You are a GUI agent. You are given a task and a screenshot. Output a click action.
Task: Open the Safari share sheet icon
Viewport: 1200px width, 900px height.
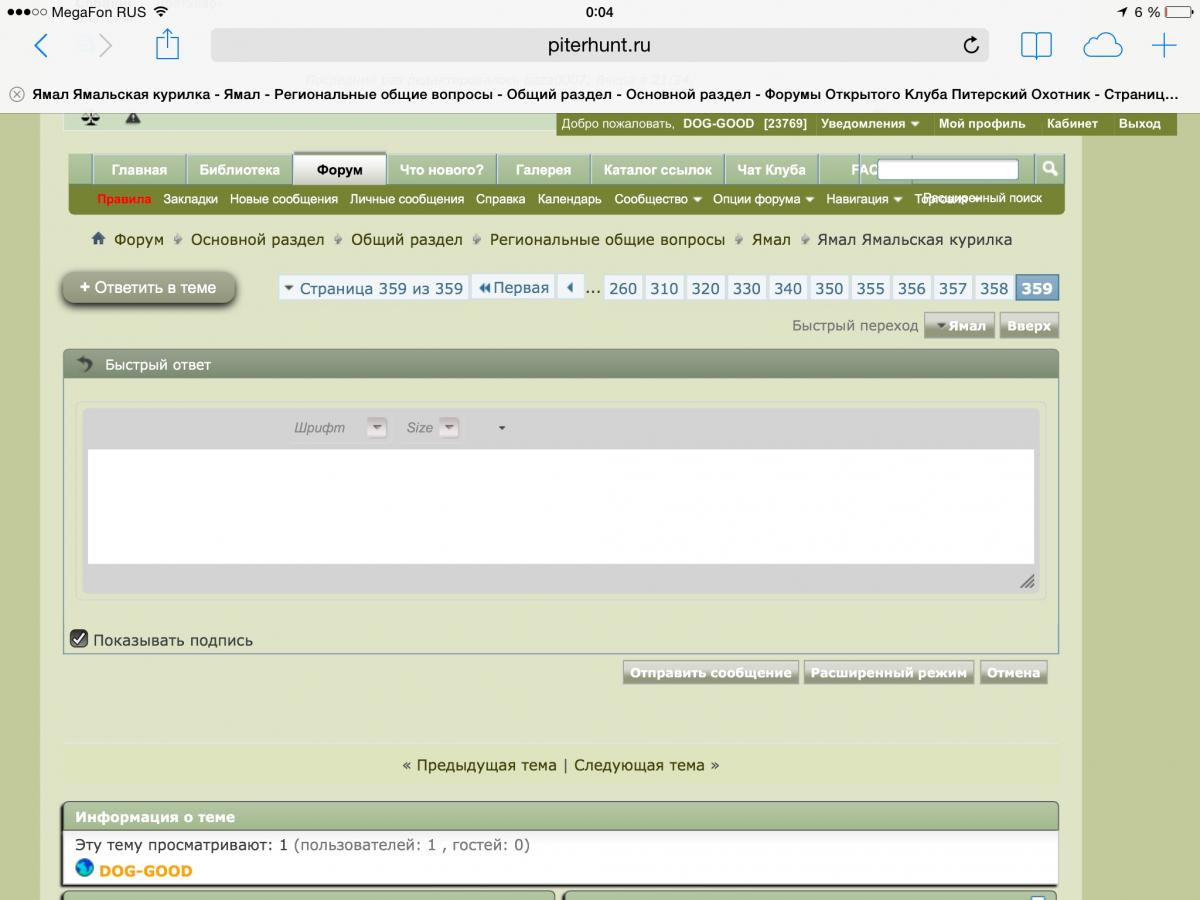pyautogui.click(x=167, y=45)
